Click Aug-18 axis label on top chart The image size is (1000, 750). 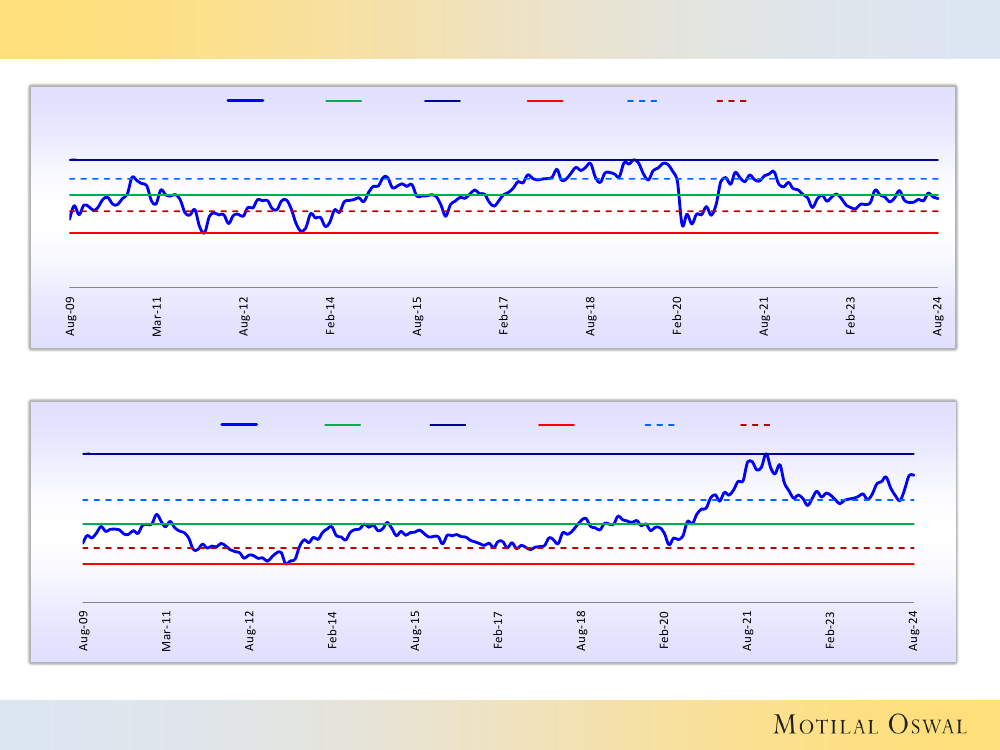point(591,315)
